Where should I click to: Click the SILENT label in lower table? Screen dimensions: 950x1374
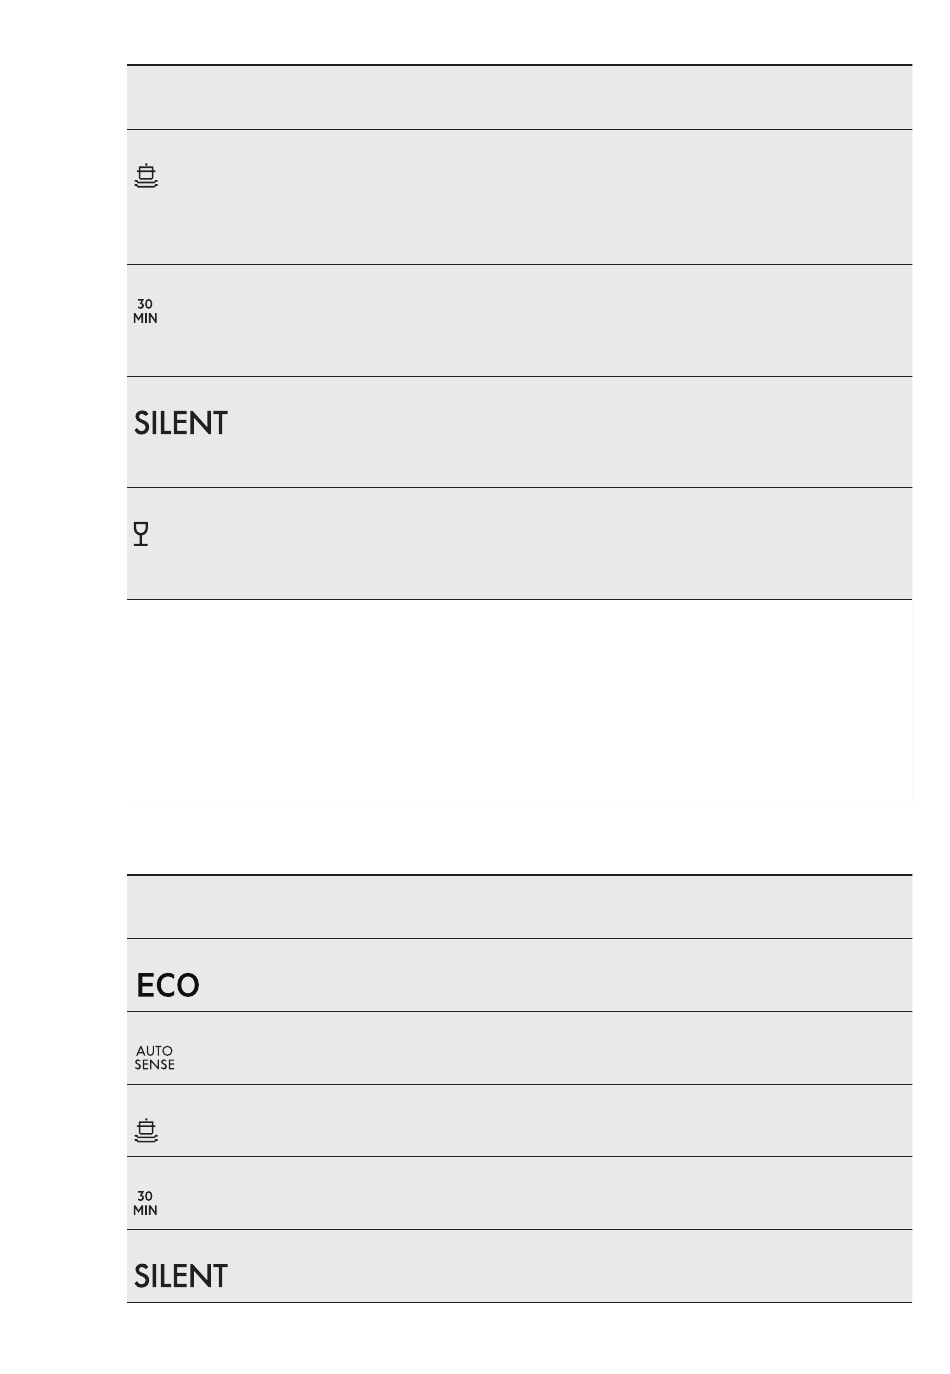pos(181,1276)
